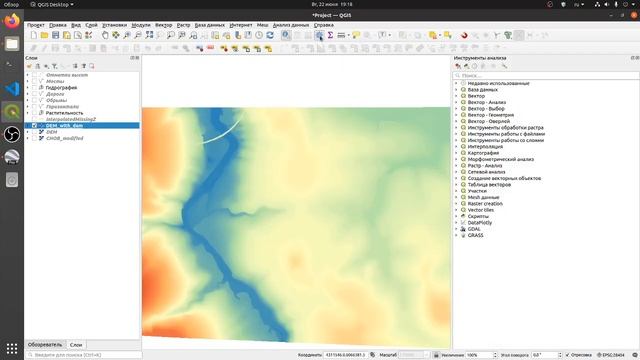Click the red magnet snapping icon

coord(464,36)
